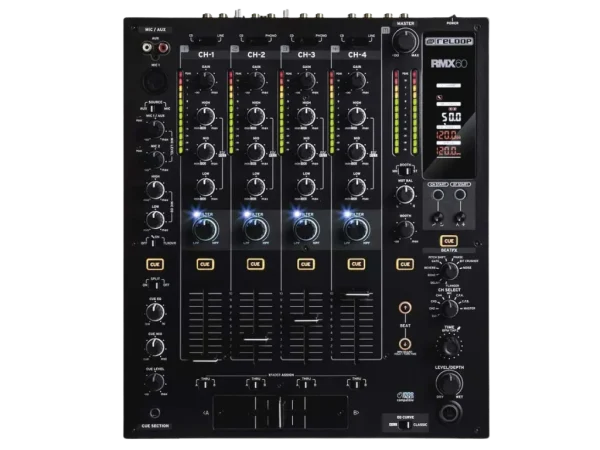
Task: Click the BPM display screen
Action: coord(450,106)
